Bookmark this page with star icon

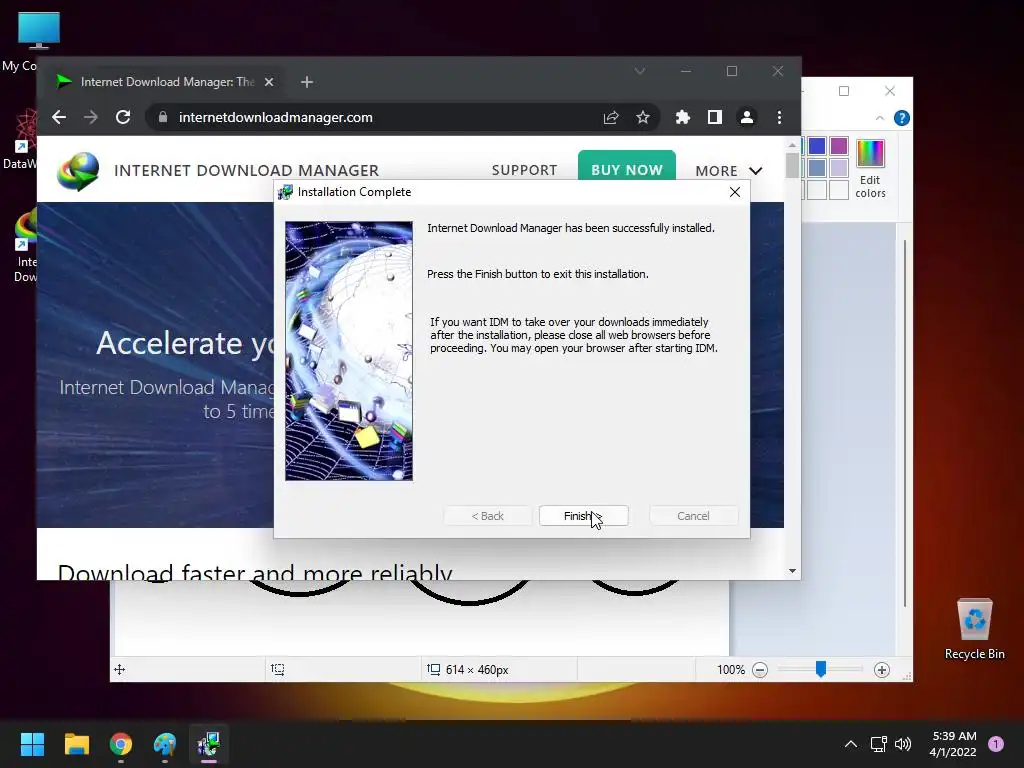tap(643, 118)
